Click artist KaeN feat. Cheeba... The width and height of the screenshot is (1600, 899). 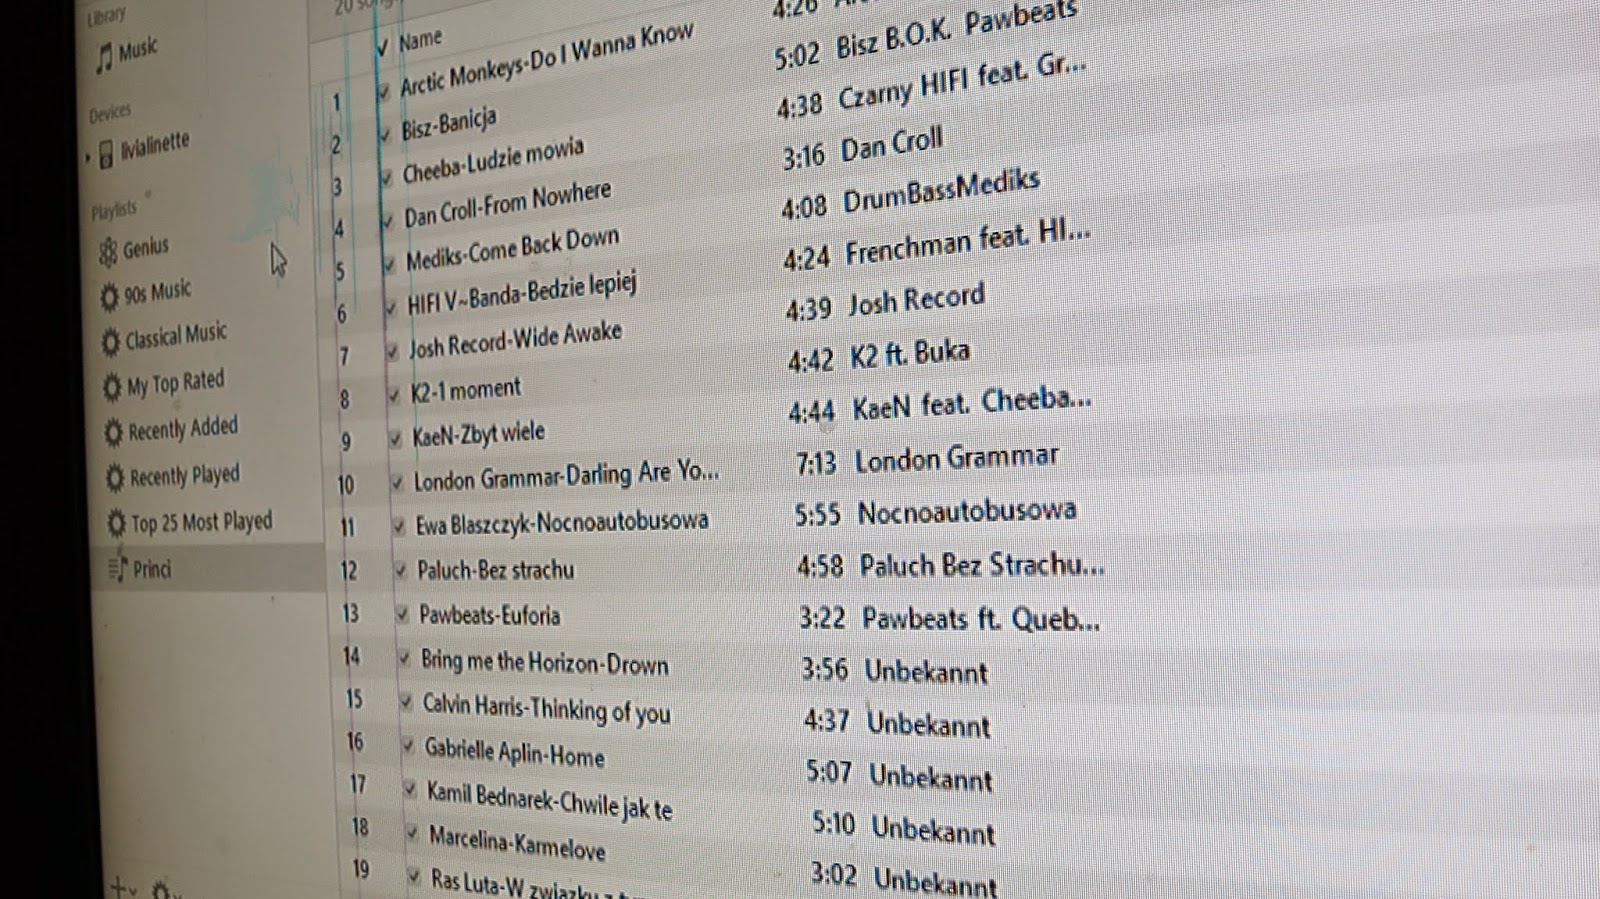click(x=972, y=404)
